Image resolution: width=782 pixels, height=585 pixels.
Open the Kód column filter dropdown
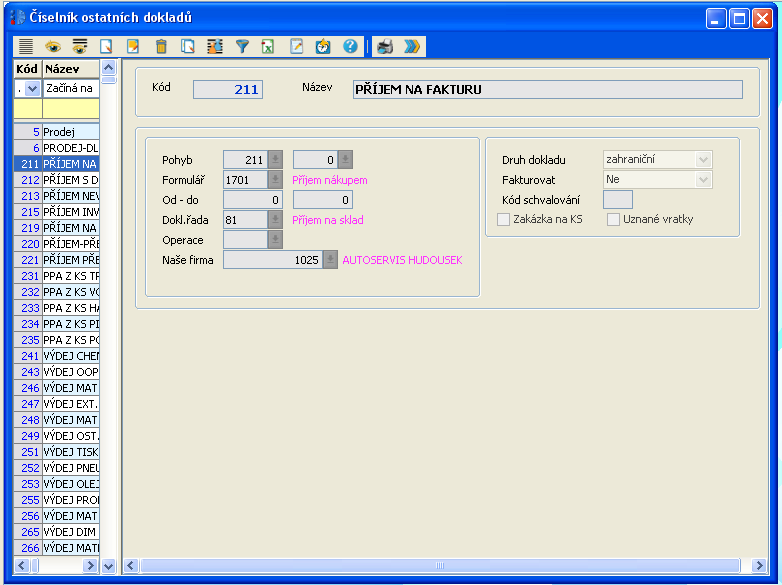tap(32, 88)
